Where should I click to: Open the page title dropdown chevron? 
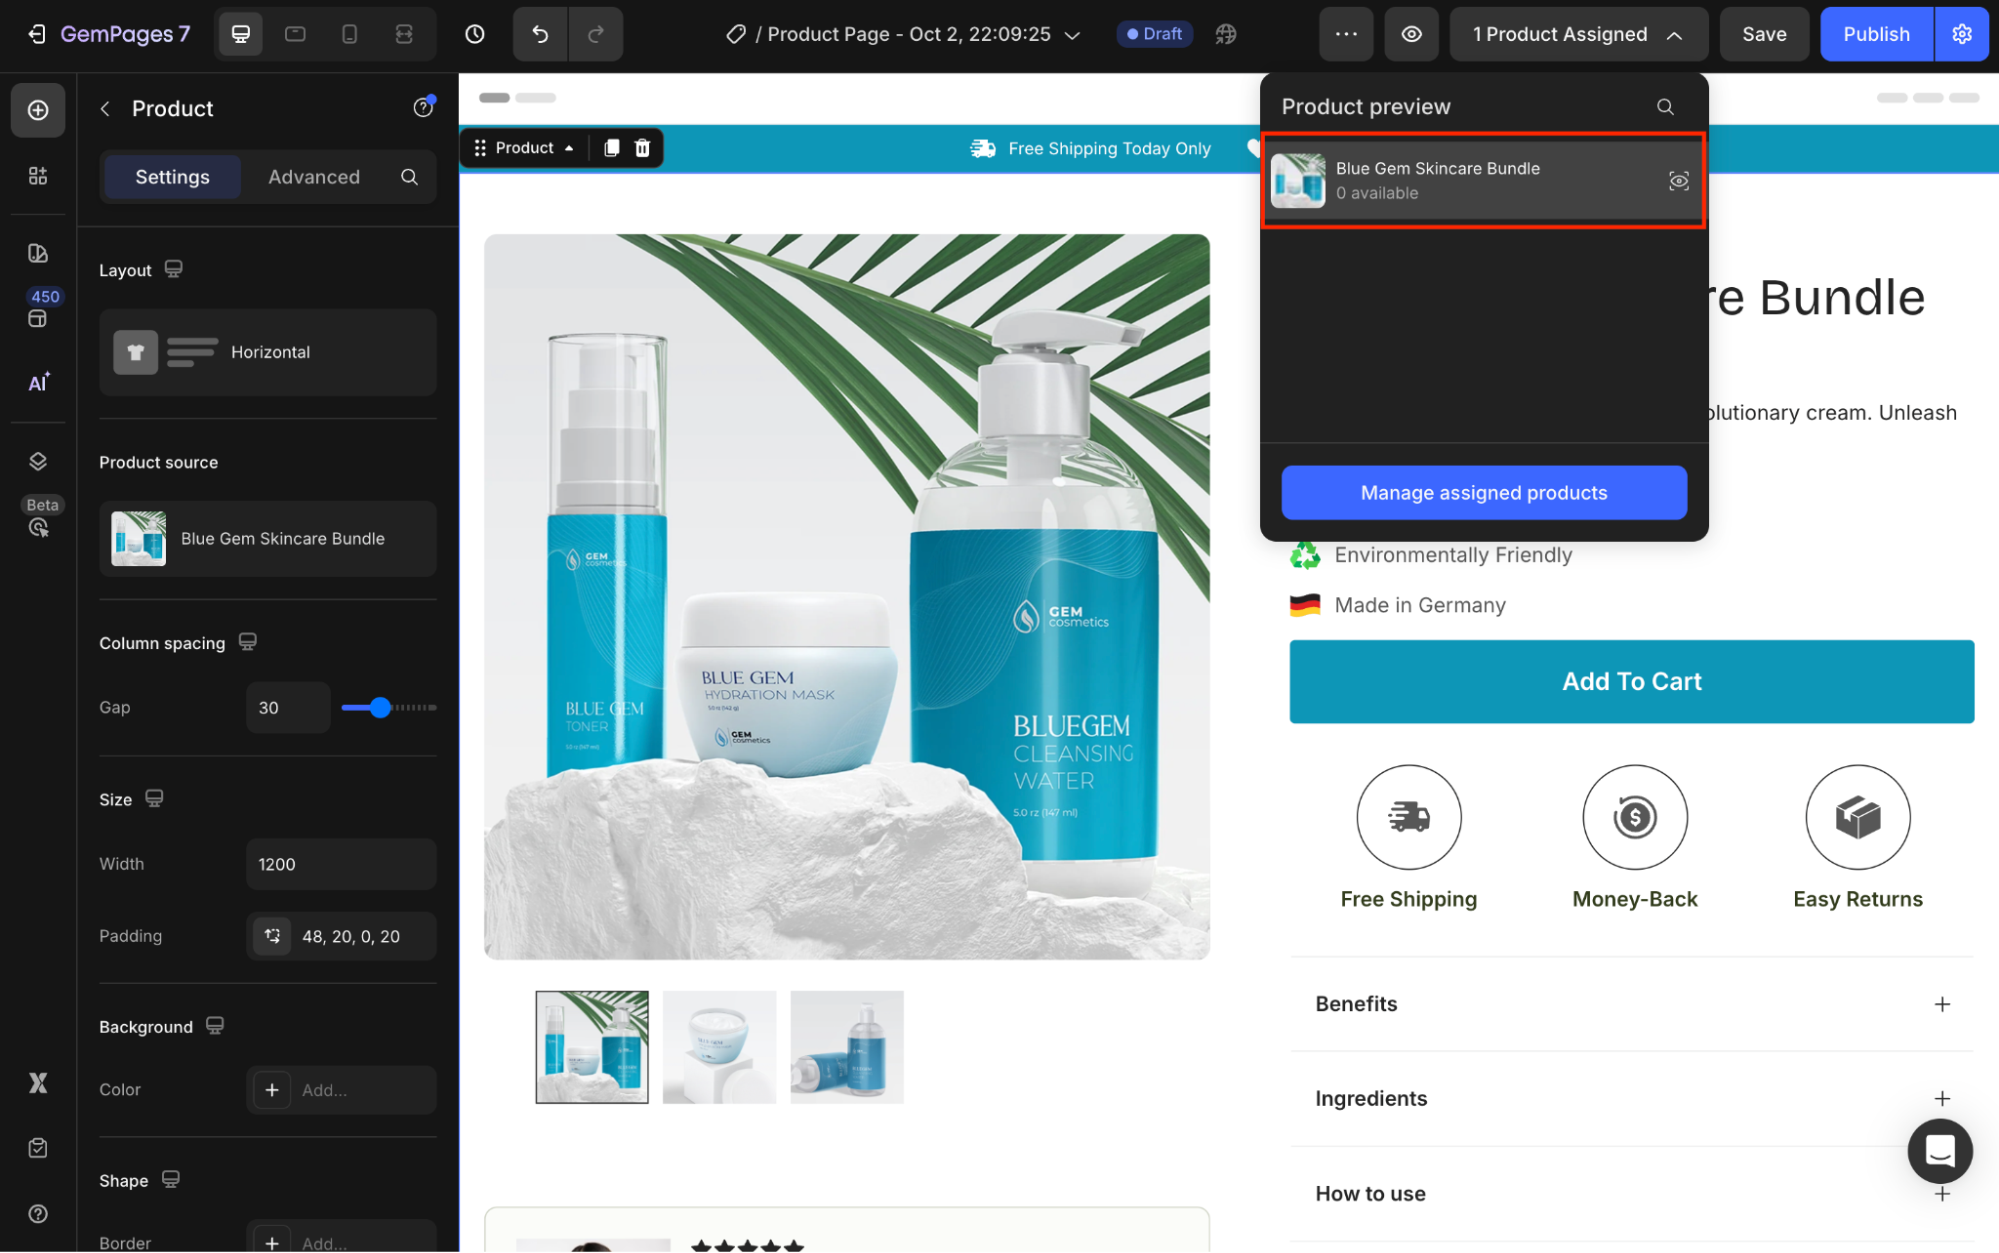tap(1072, 35)
